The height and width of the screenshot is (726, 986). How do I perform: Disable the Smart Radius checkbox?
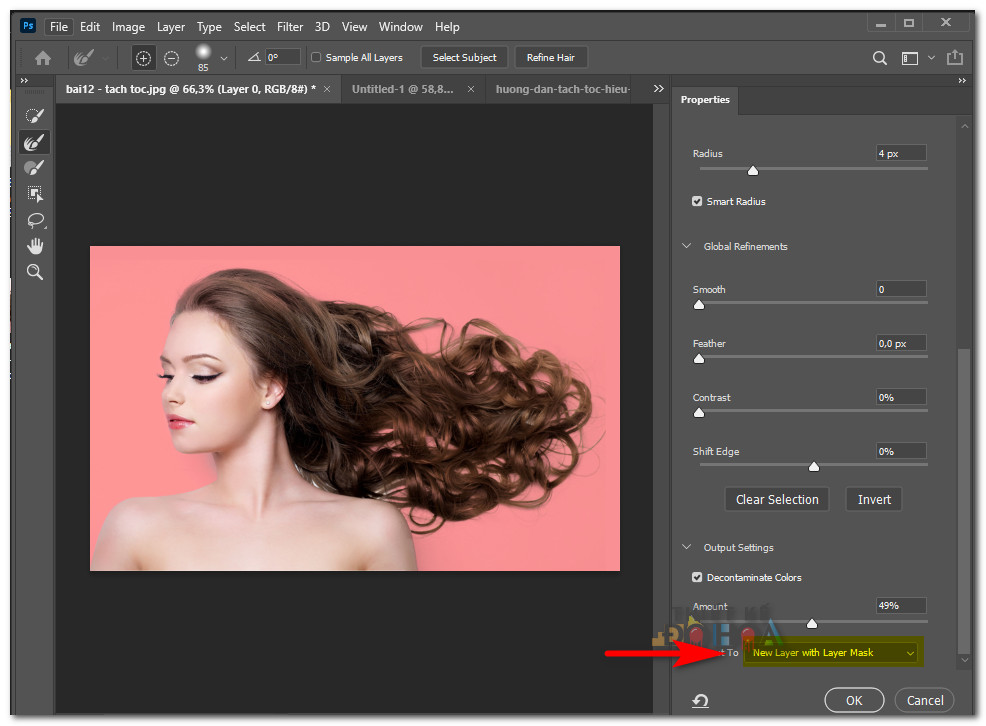pos(696,201)
